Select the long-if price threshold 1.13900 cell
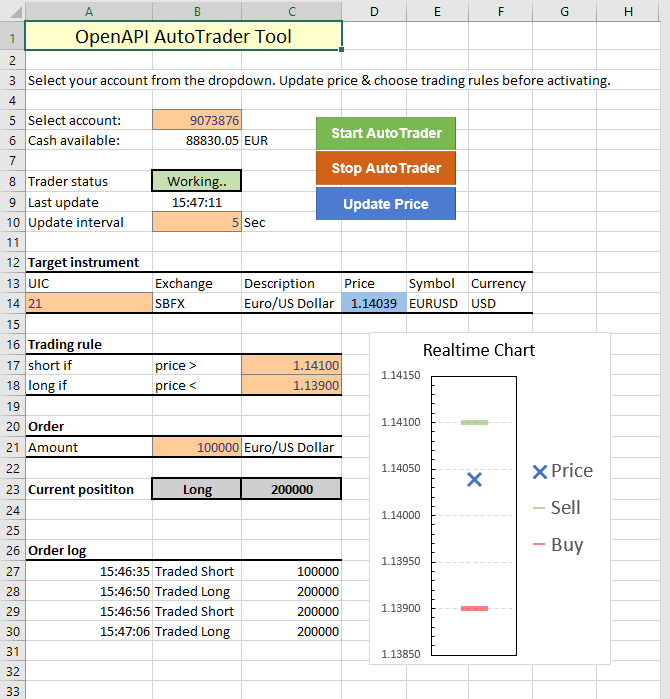The image size is (670, 699). coord(291,385)
